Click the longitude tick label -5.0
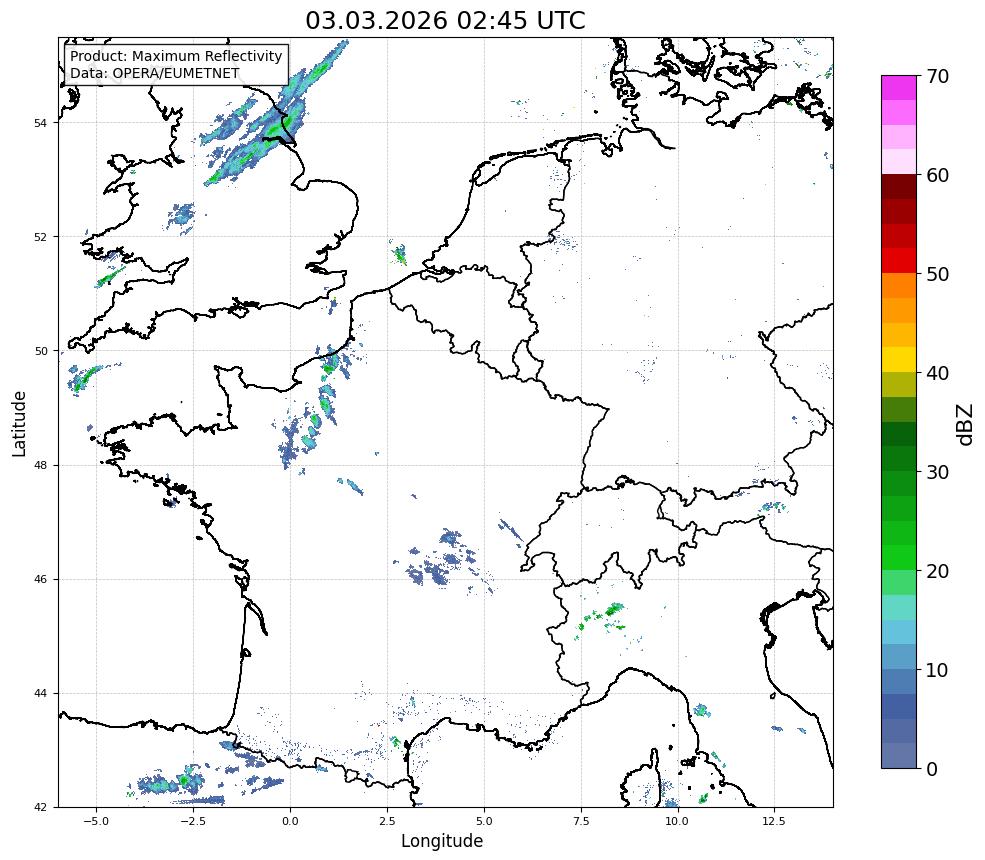This screenshot has height=860, width=985. (95, 821)
